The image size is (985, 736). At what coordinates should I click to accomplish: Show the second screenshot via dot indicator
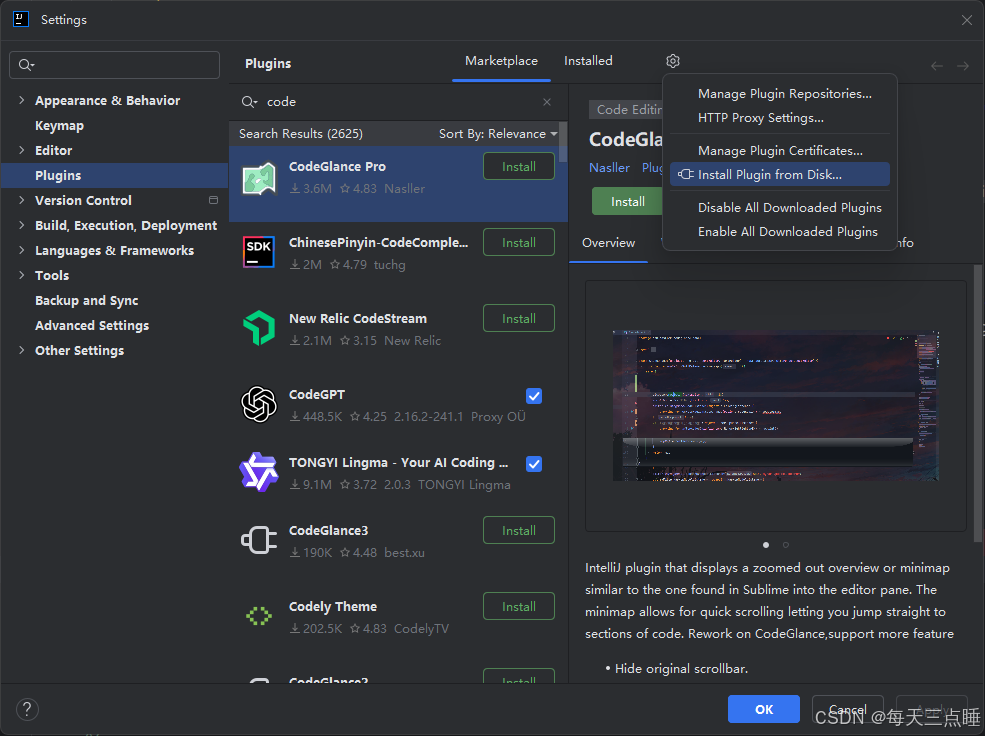click(785, 545)
